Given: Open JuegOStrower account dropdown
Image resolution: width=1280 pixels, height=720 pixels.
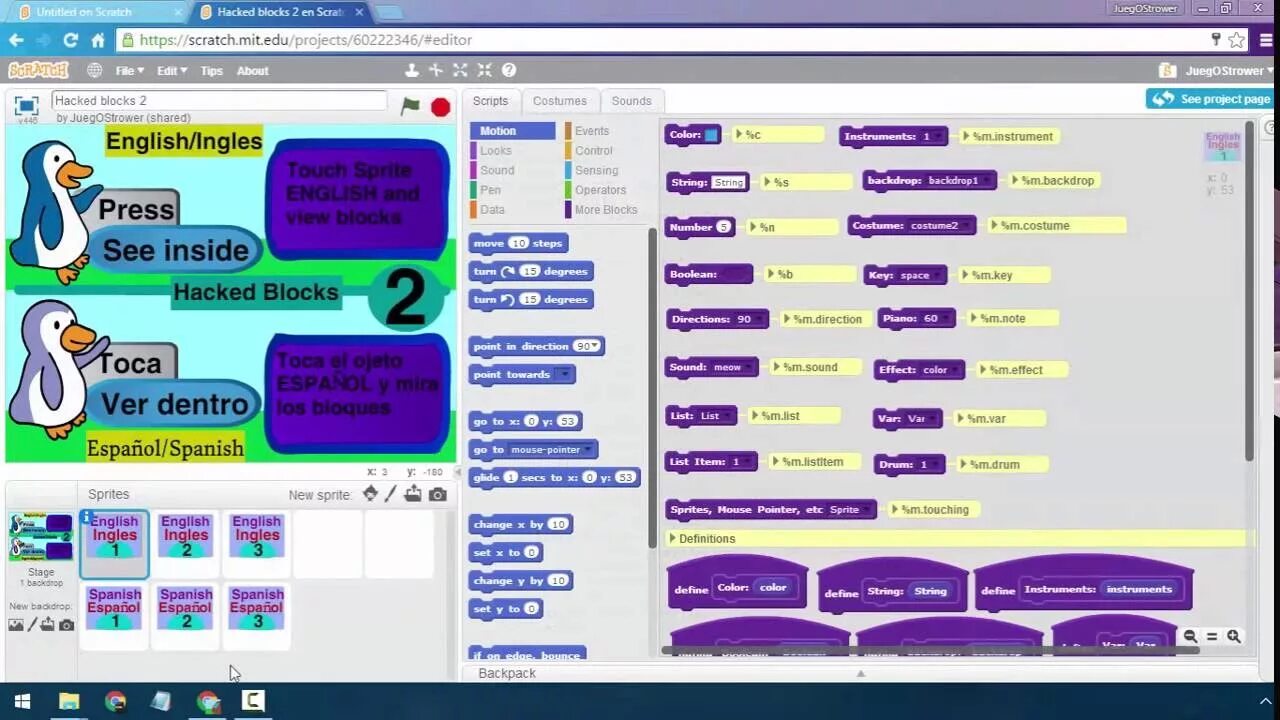Looking at the screenshot, I should [1229, 70].
